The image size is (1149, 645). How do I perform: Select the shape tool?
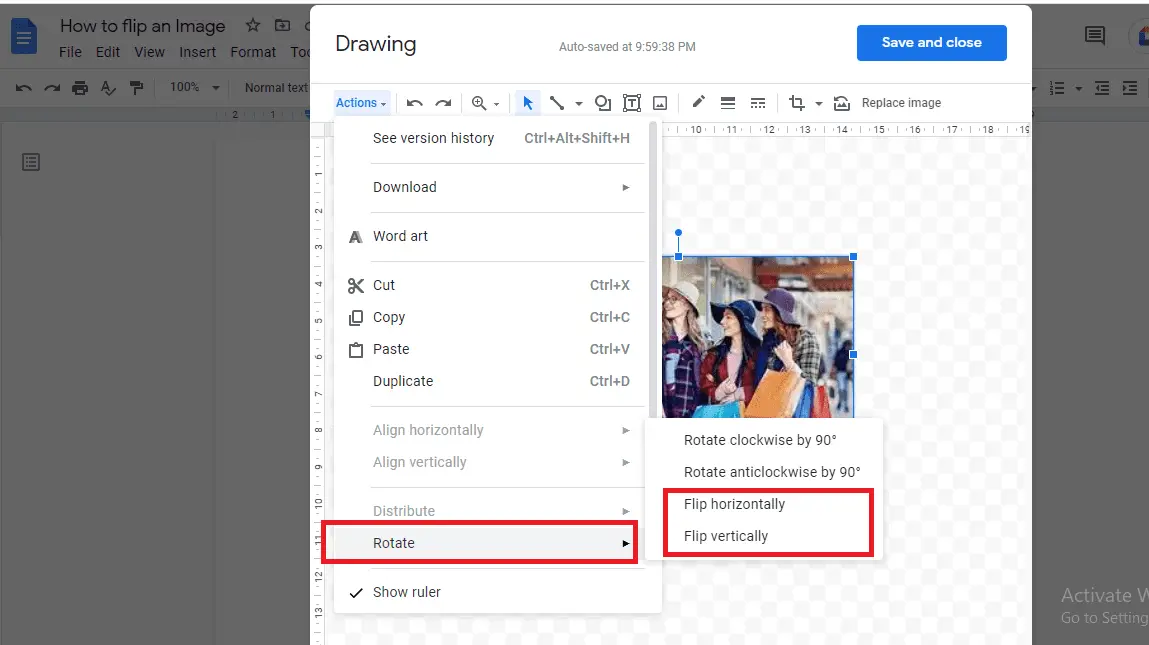(603, 102)
